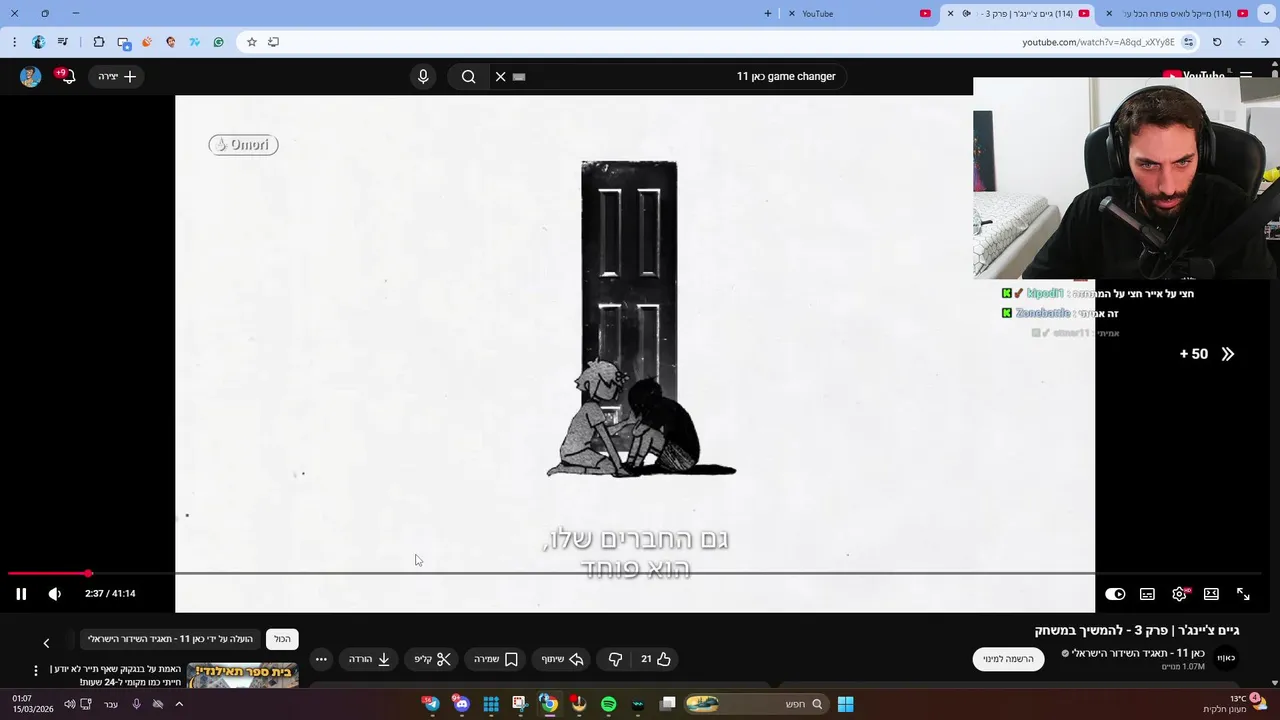Go to YouTube home via logo
The height and width of the screenshot is (720, 1280).
coord(1193,75)
